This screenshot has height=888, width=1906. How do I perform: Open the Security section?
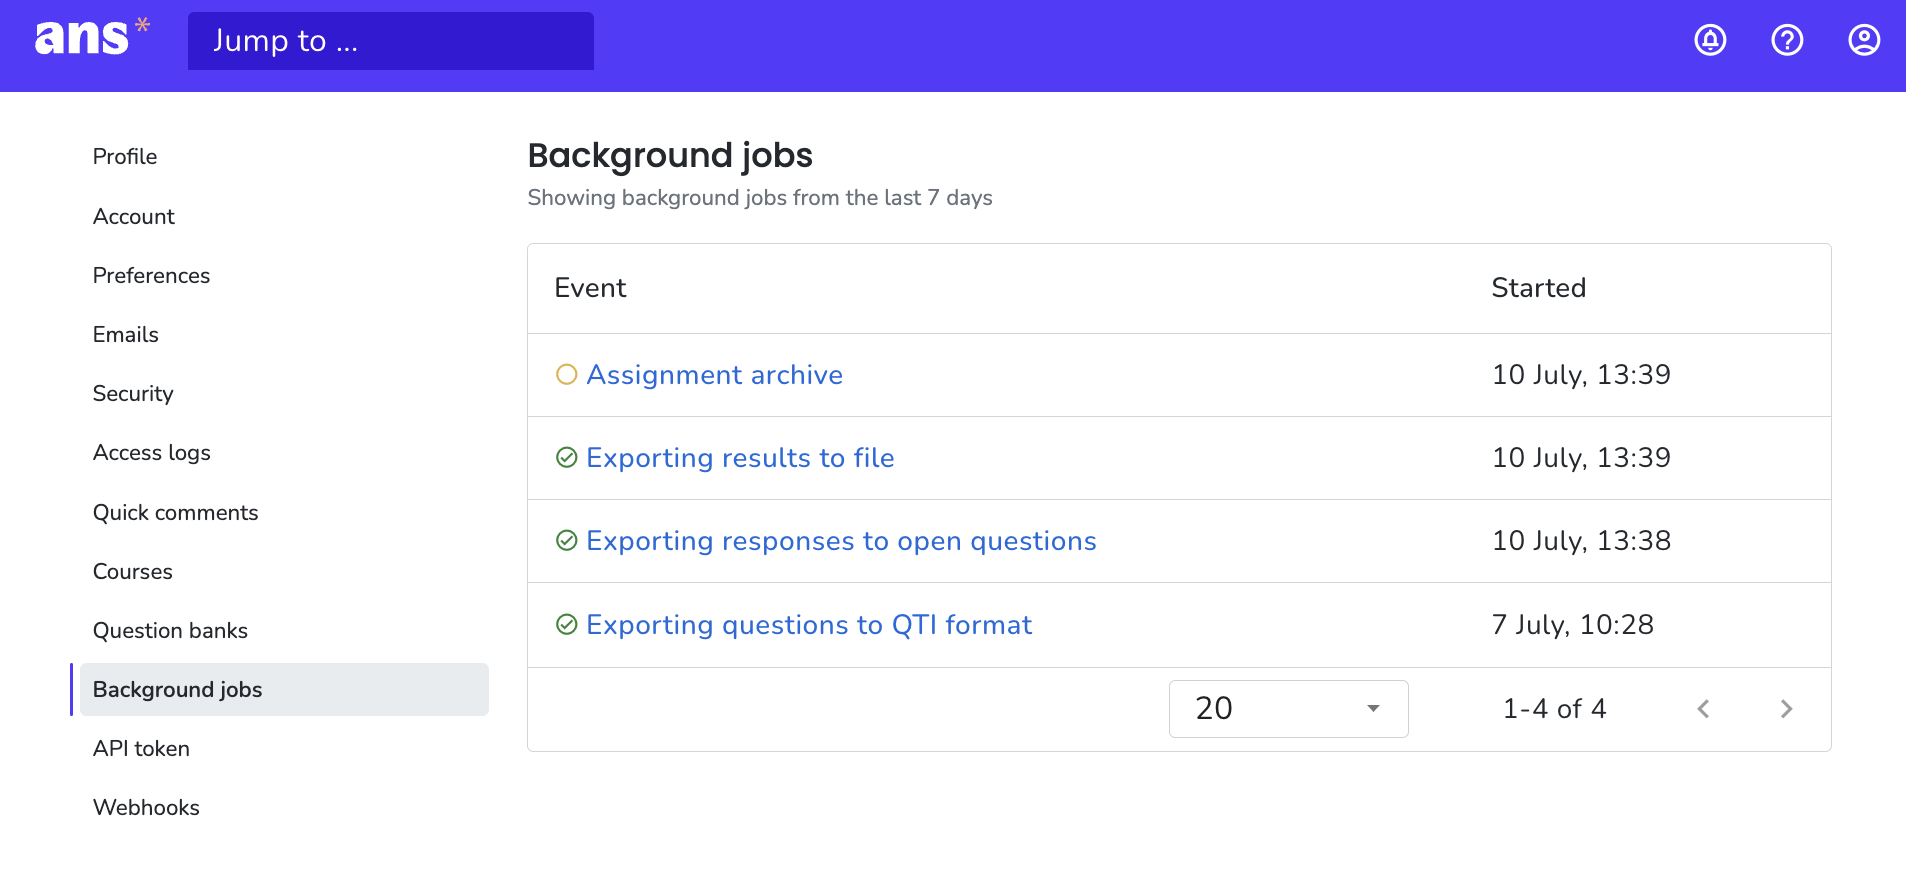(x=133, y=394)
